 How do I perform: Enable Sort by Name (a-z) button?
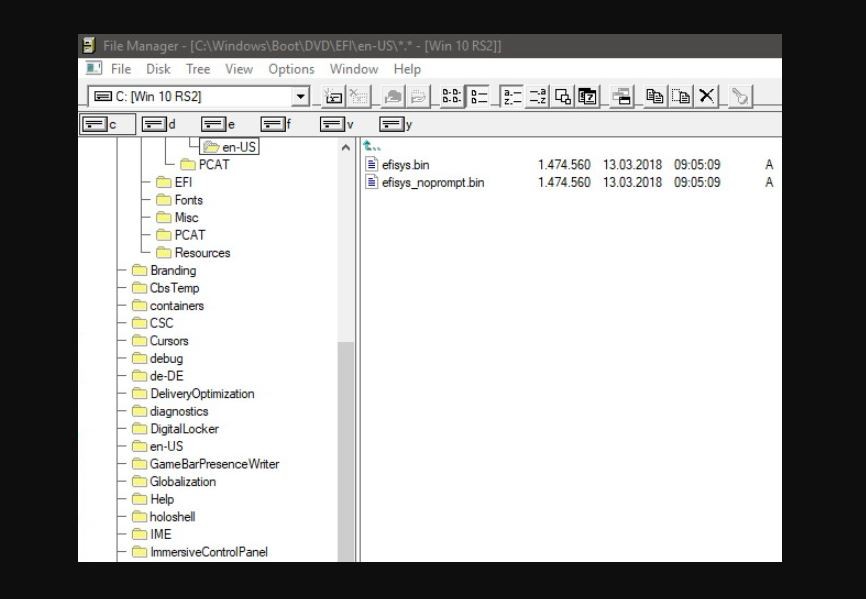[x=511, y=97]
